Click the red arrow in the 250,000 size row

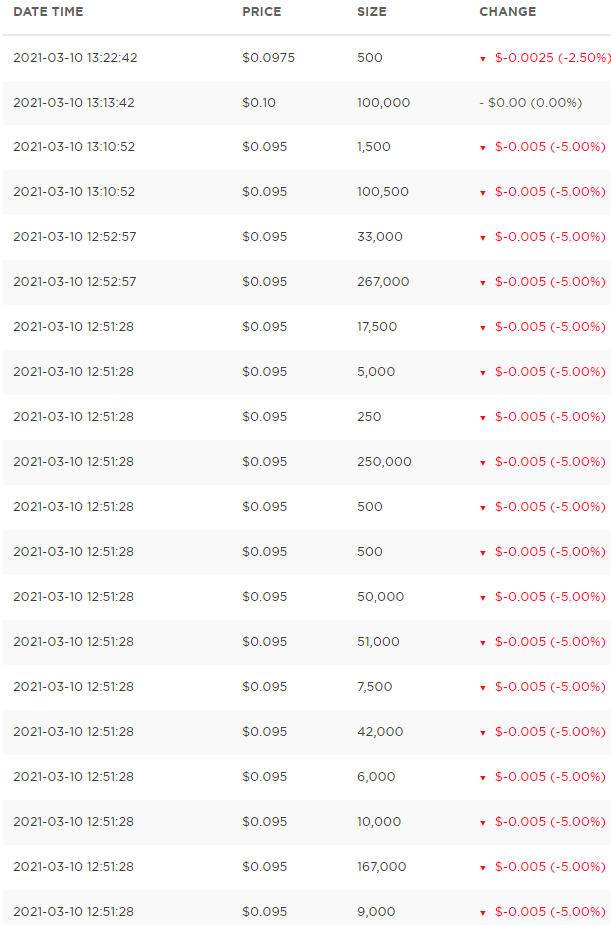click(483, 463)
